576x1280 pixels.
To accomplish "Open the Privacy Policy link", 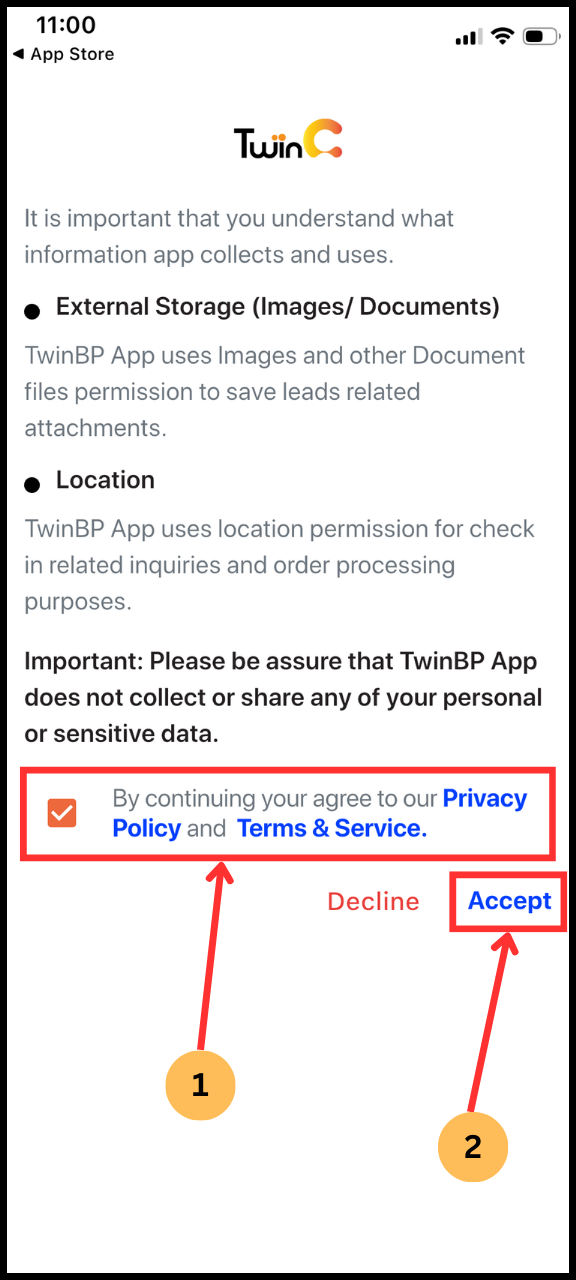I will pos(320,813).
